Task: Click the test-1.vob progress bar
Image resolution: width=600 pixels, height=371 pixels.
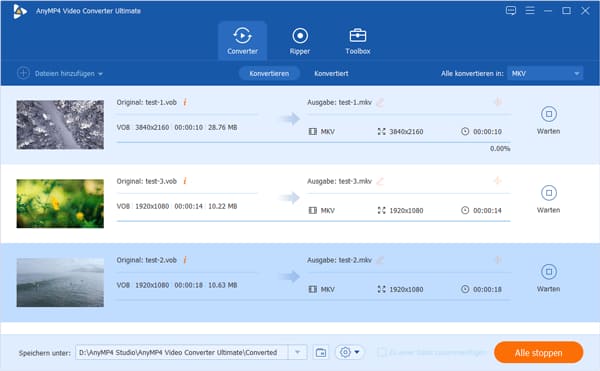Action: point(313,142)
